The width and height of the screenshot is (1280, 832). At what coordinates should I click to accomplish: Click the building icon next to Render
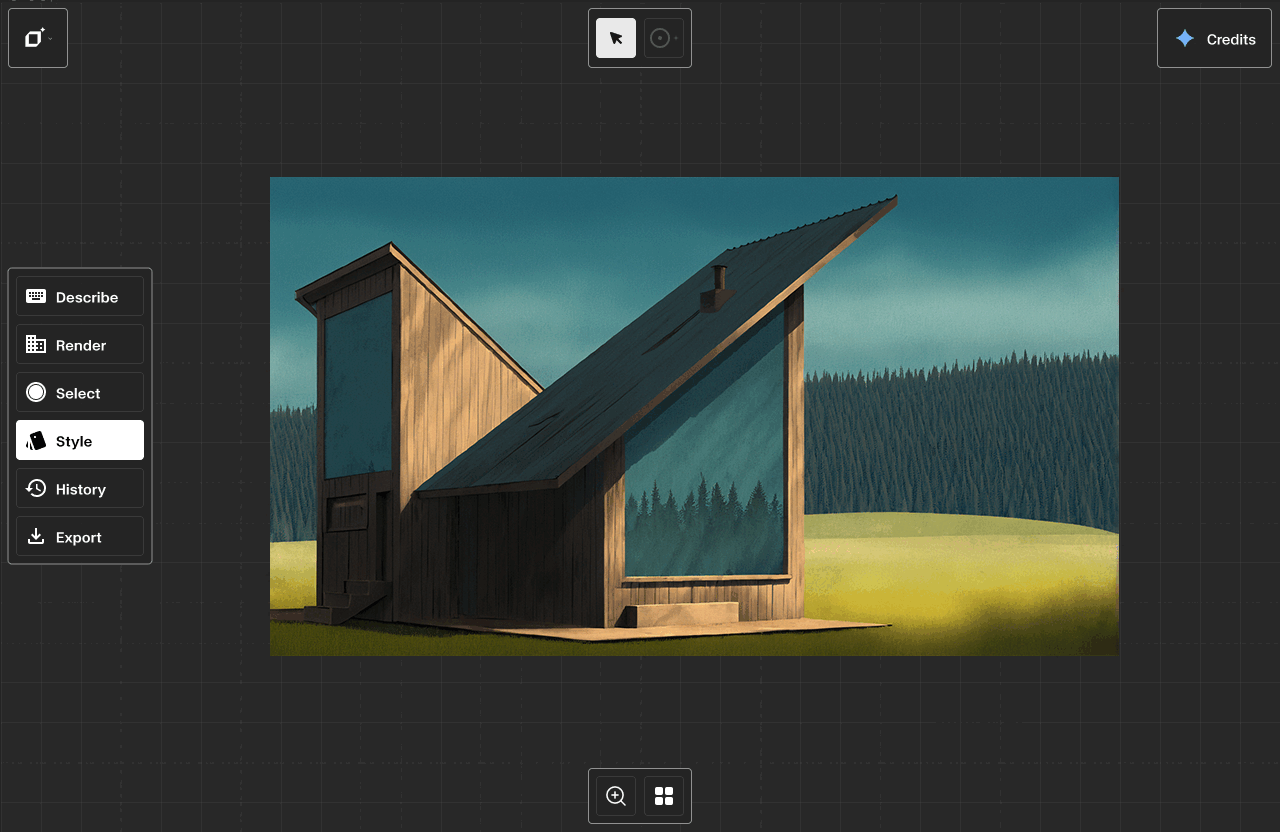point(36,344)
